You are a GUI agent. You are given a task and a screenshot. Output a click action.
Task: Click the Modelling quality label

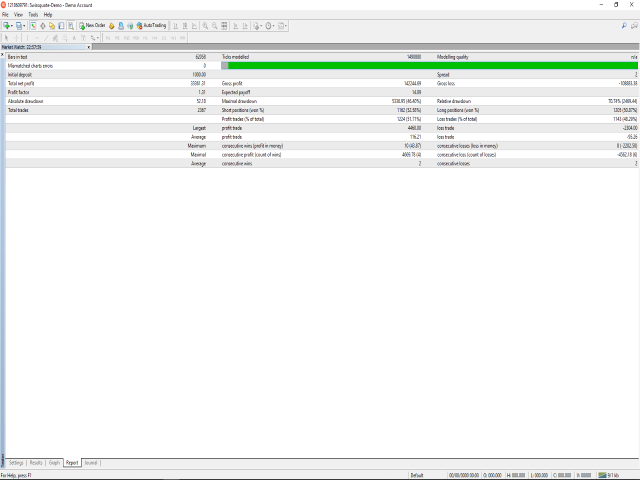pyautogui.click(x=453, y=57)
